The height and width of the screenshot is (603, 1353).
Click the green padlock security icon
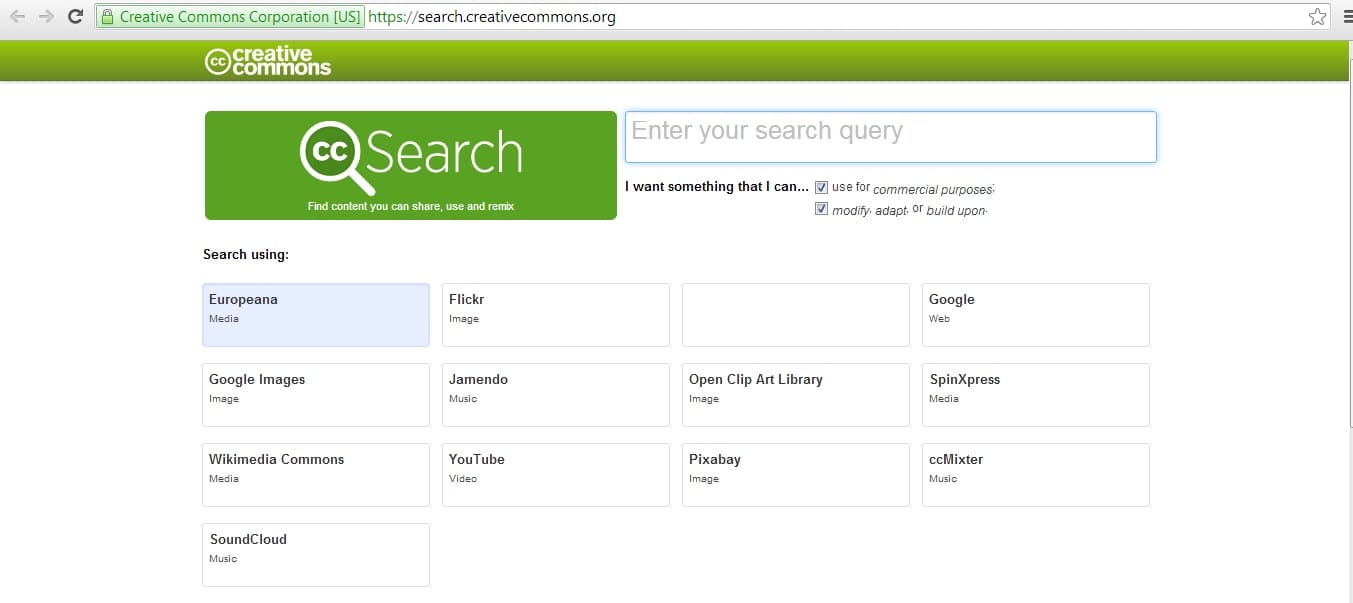point(108,17)
